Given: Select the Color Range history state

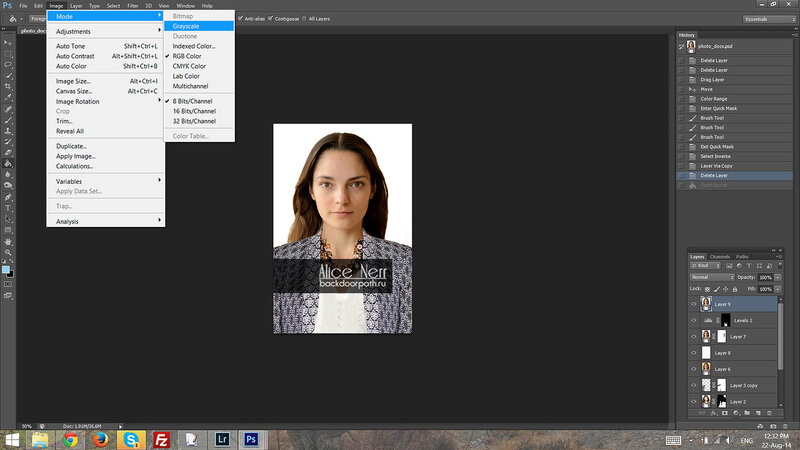Looking at the screenshot, I should (x=712, y=99).
